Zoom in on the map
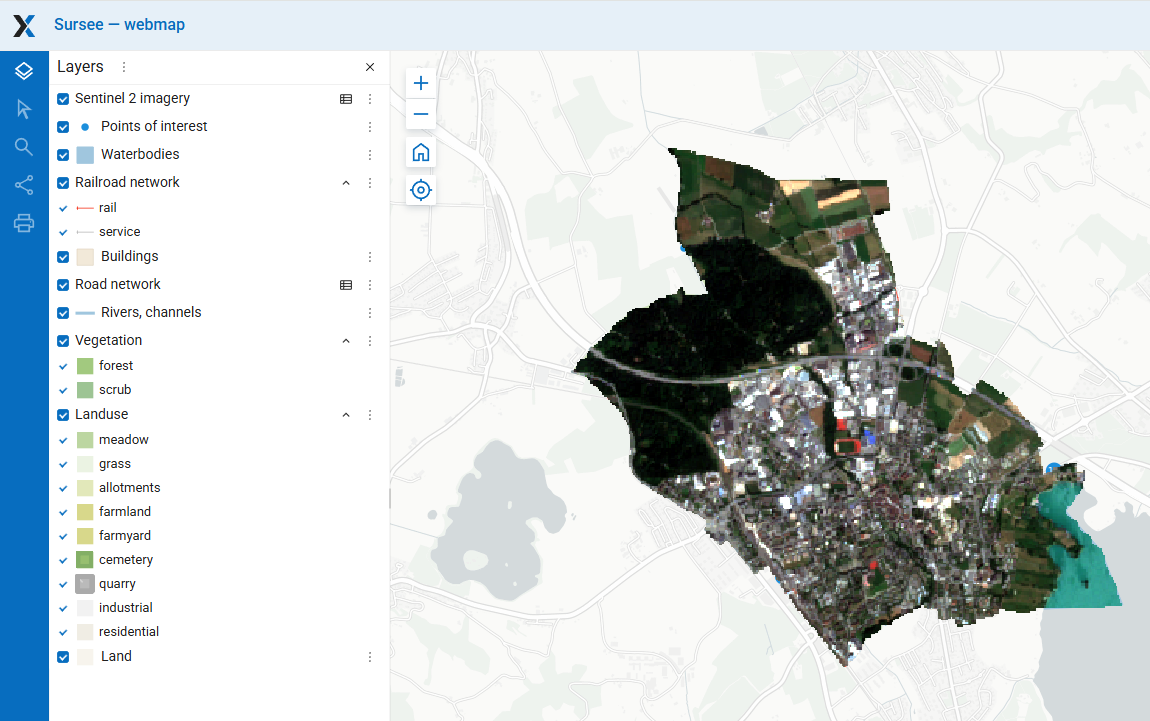1150x721 pixels. [421, 83]
